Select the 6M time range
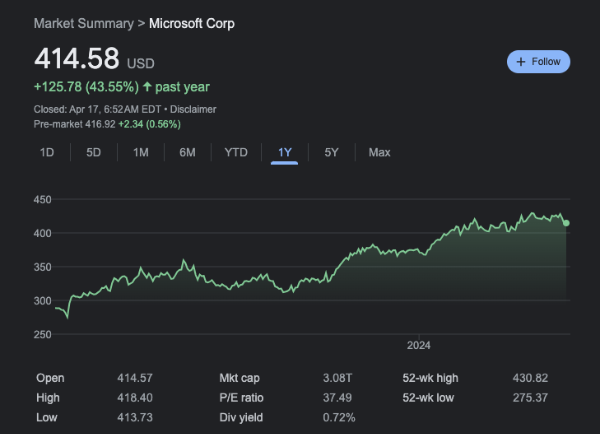 tap(188, 152)
